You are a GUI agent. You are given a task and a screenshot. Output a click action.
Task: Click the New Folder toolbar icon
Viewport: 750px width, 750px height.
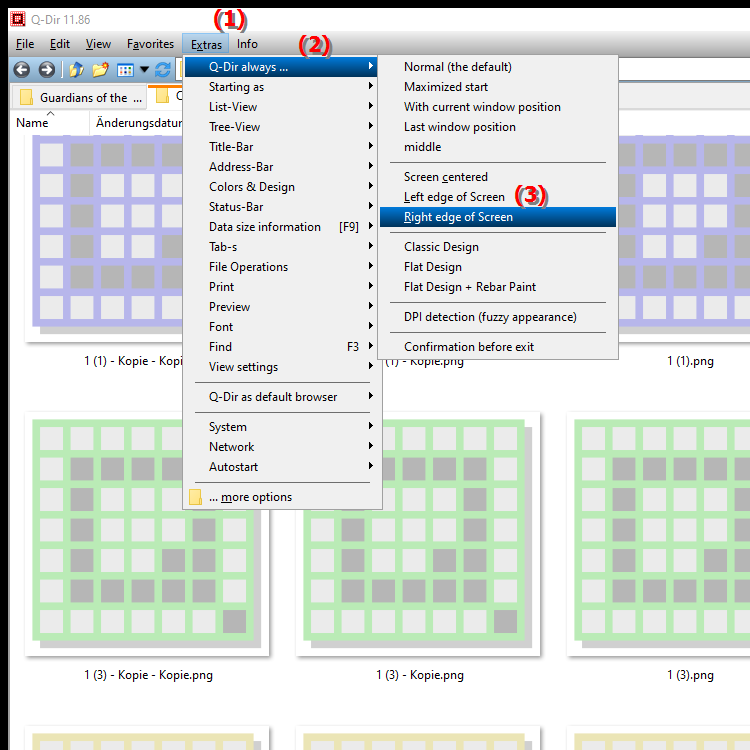100,70
